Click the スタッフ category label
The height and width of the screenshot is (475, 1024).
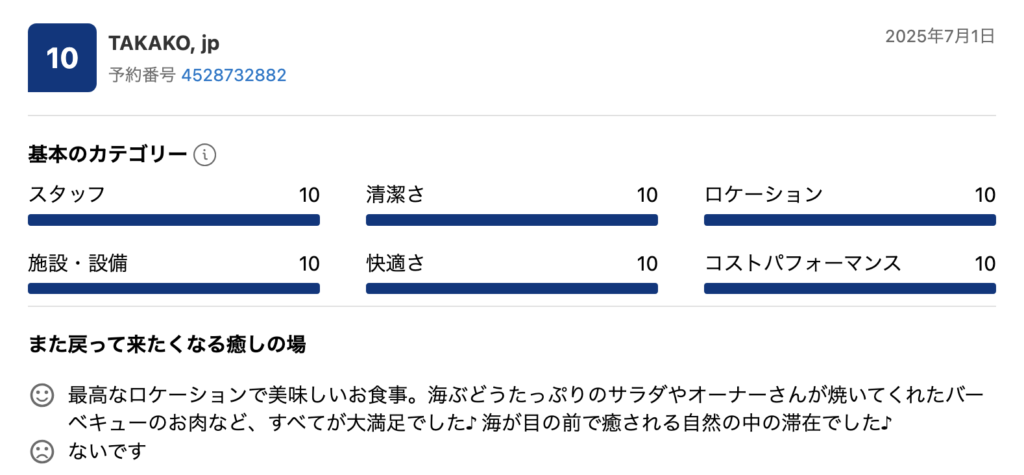(66, 194)
